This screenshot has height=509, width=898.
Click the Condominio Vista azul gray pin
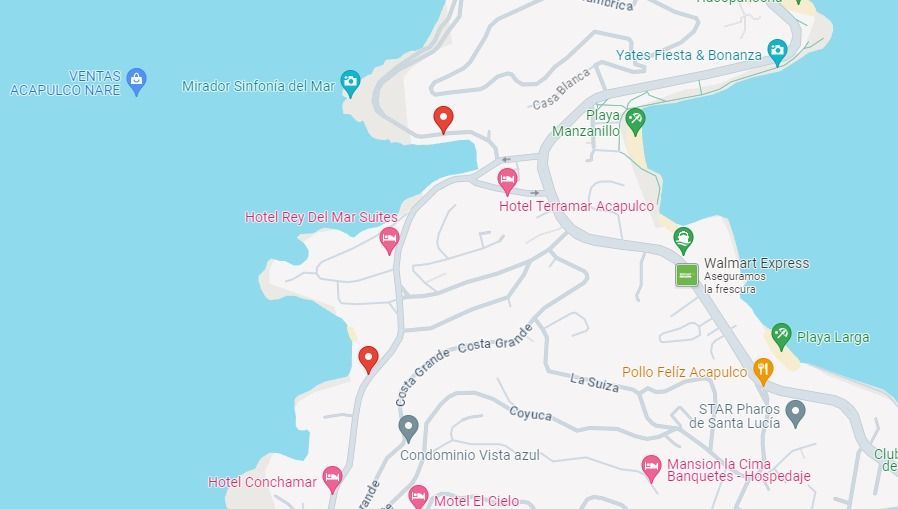408,428
